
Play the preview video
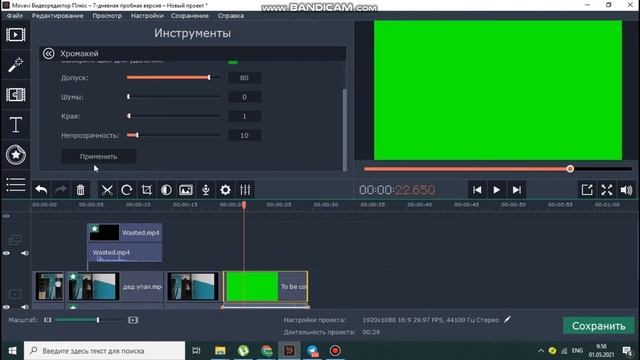tap(496, 190)
